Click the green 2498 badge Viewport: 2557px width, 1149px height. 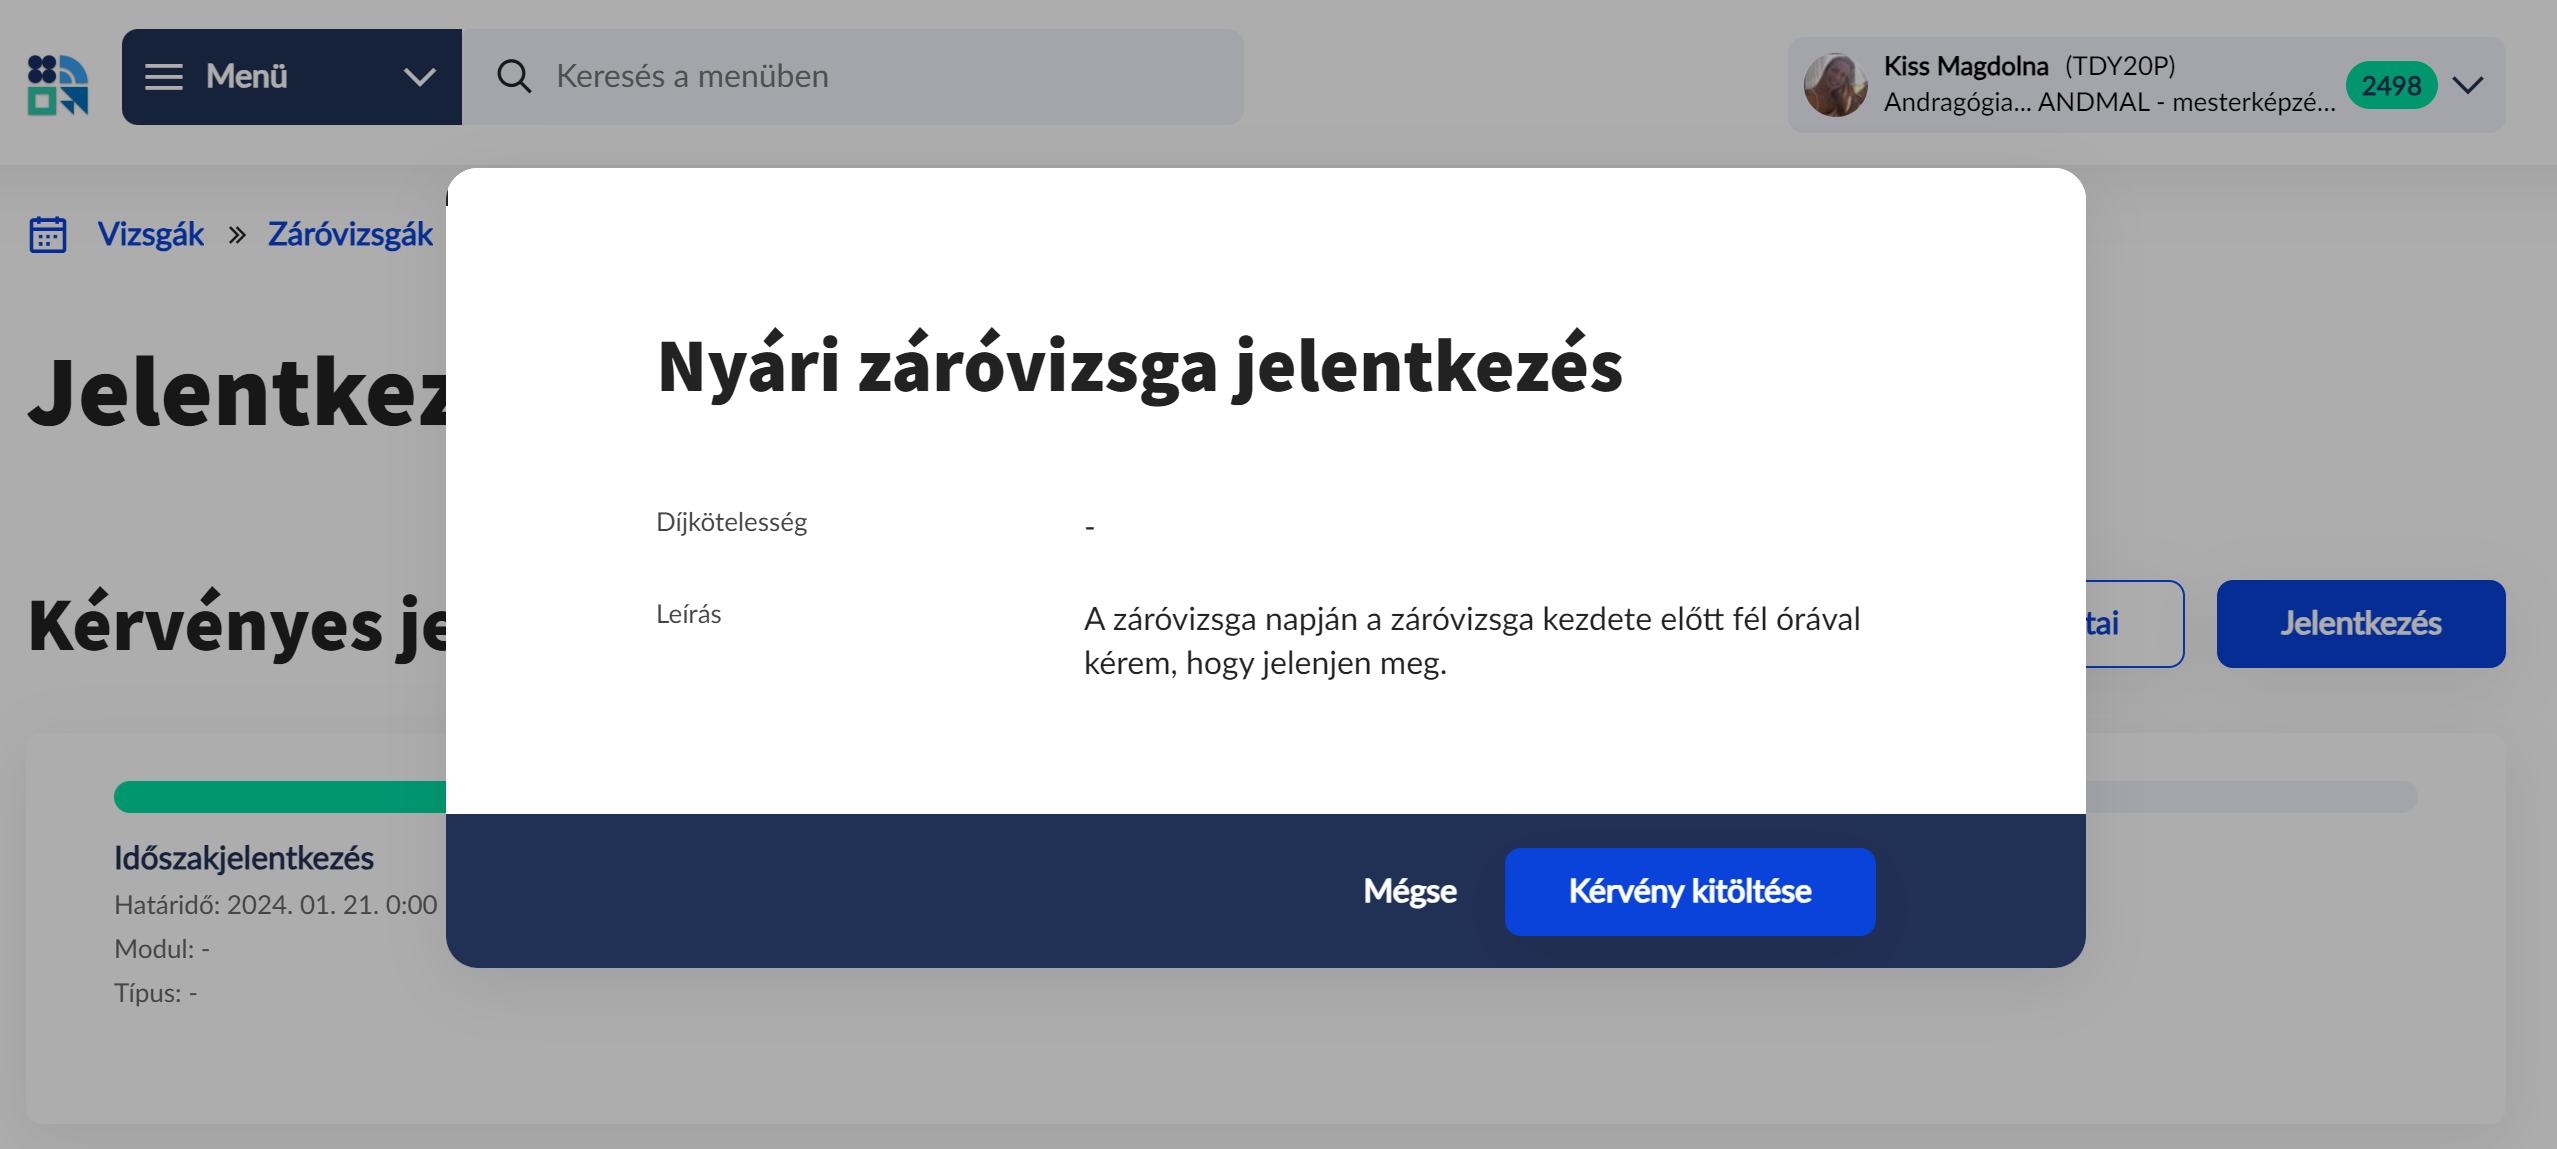tap(2390, 86)
